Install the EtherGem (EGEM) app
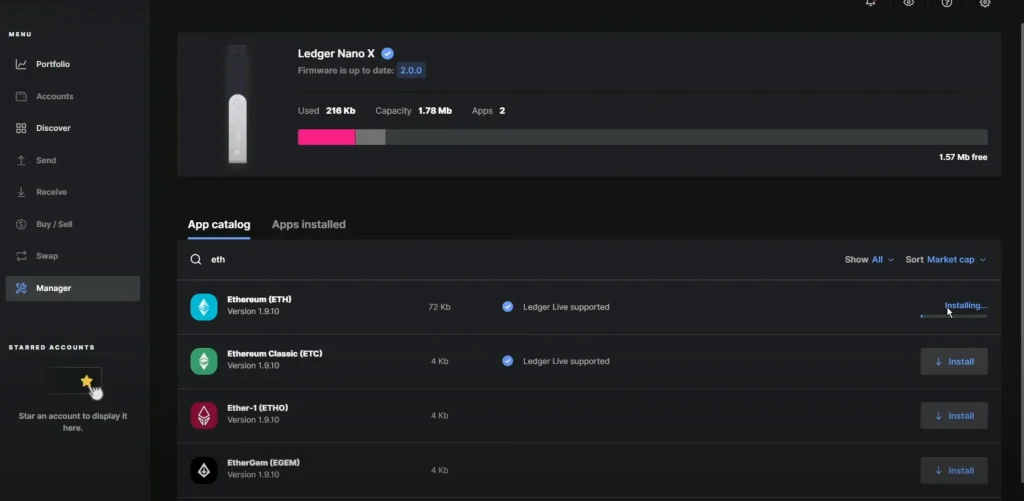 953,470
